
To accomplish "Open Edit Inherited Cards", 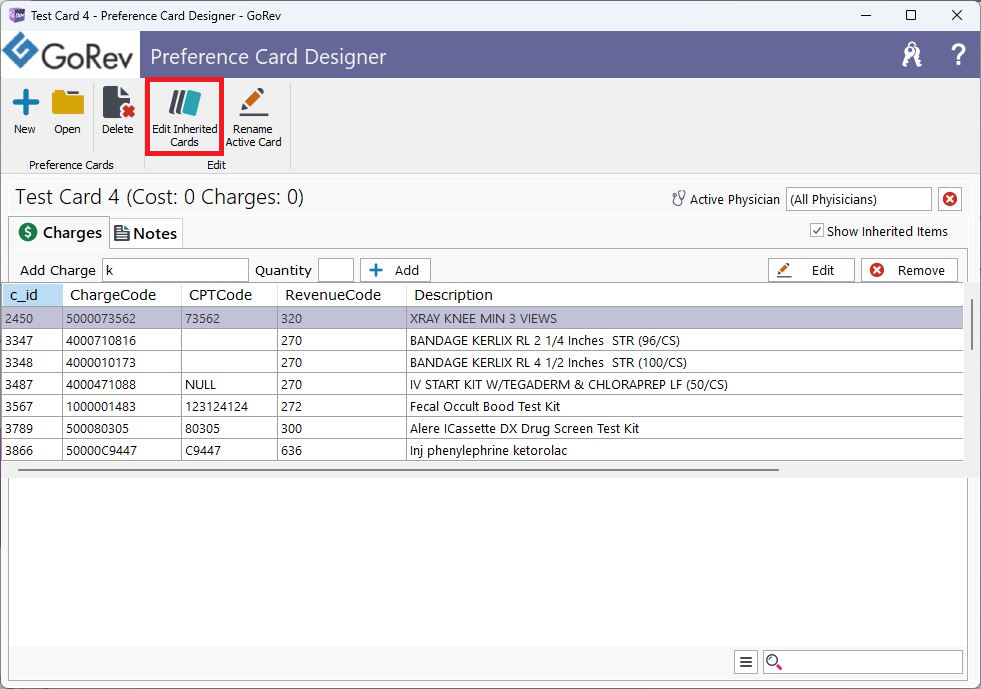I will click(185, 117).
